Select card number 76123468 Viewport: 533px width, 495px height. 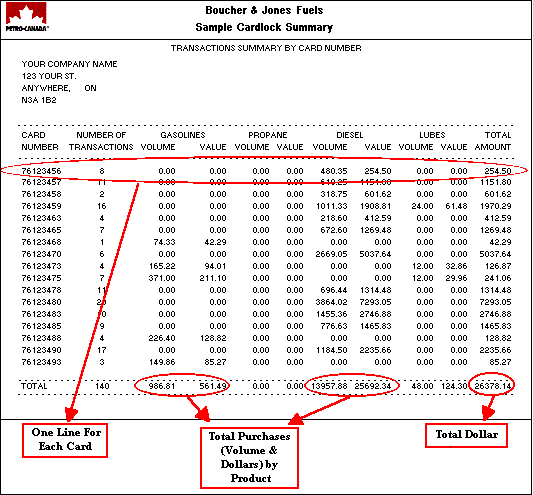(x=41, y=242)
